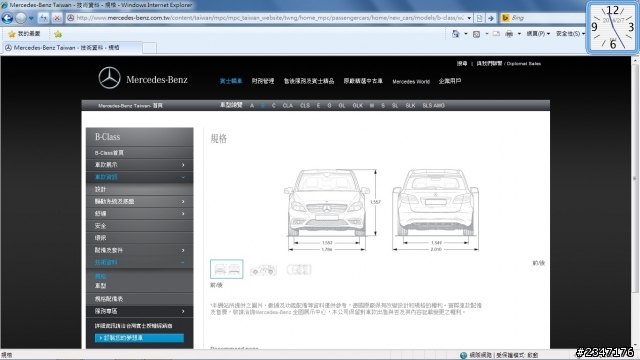Expand the sidebar item above technical data
This screenshot has width=640, height=360.
click(183, 250)
